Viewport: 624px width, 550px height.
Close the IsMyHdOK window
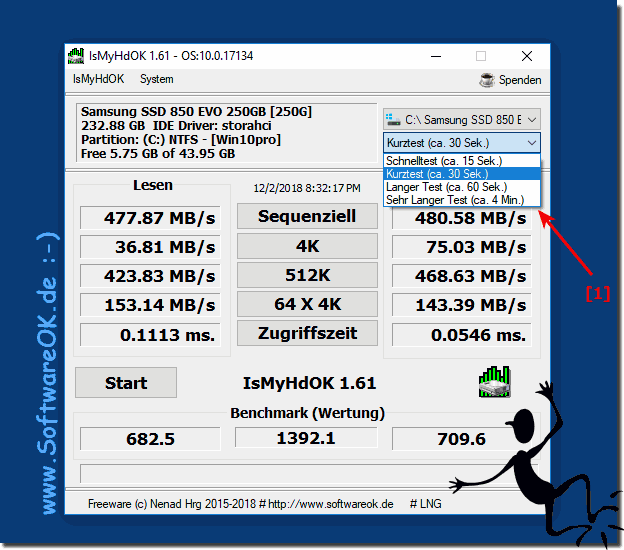pyautogui.click(x=527, y=56)
